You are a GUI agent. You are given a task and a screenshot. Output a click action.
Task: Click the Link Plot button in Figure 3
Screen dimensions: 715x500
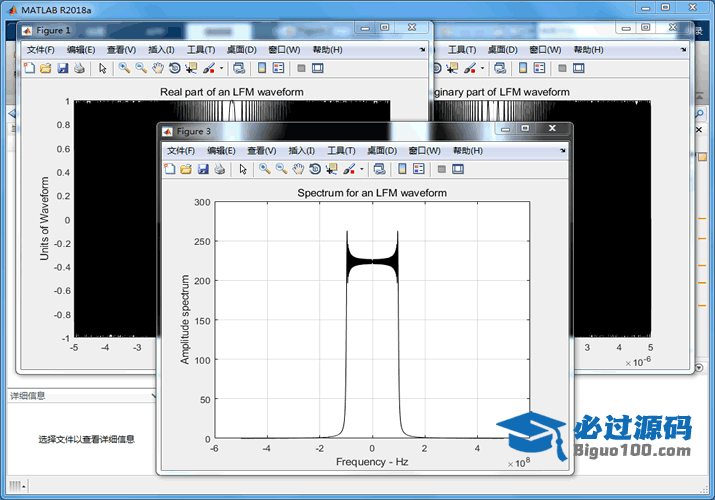pyautogui.click(x=379, y=169)
